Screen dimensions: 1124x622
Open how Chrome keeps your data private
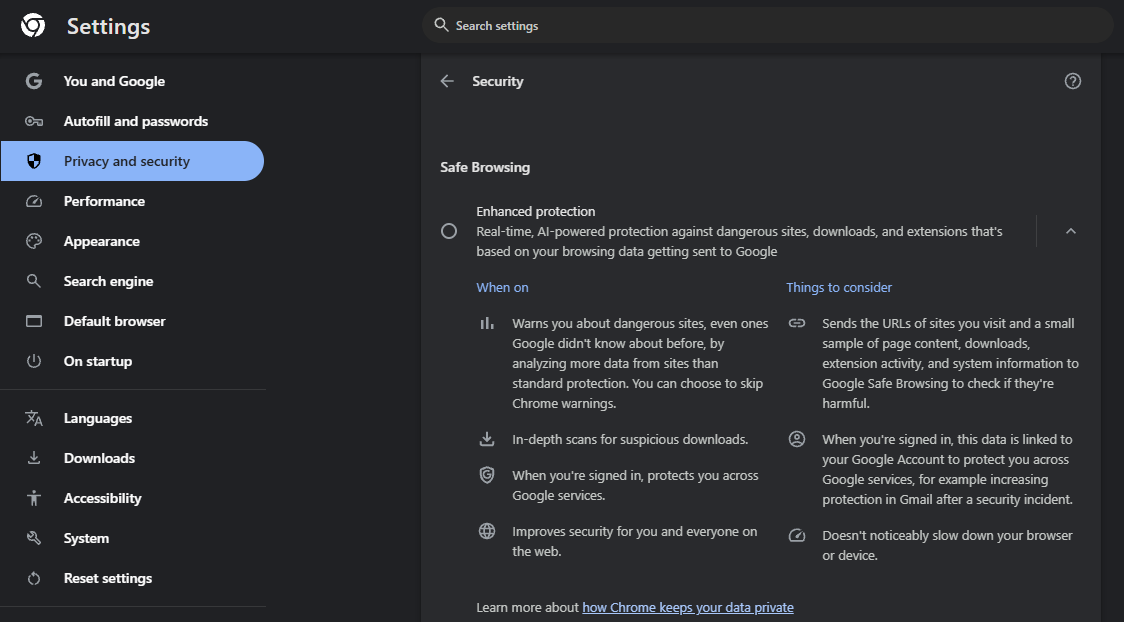point(687,607)
